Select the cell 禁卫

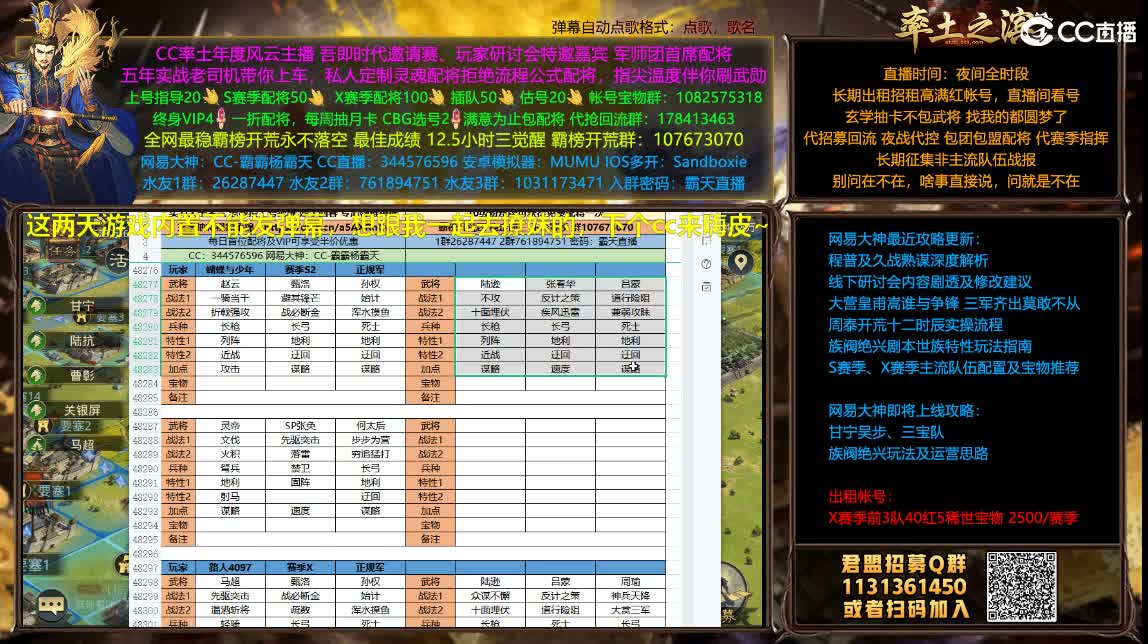[x=300, y=468]
